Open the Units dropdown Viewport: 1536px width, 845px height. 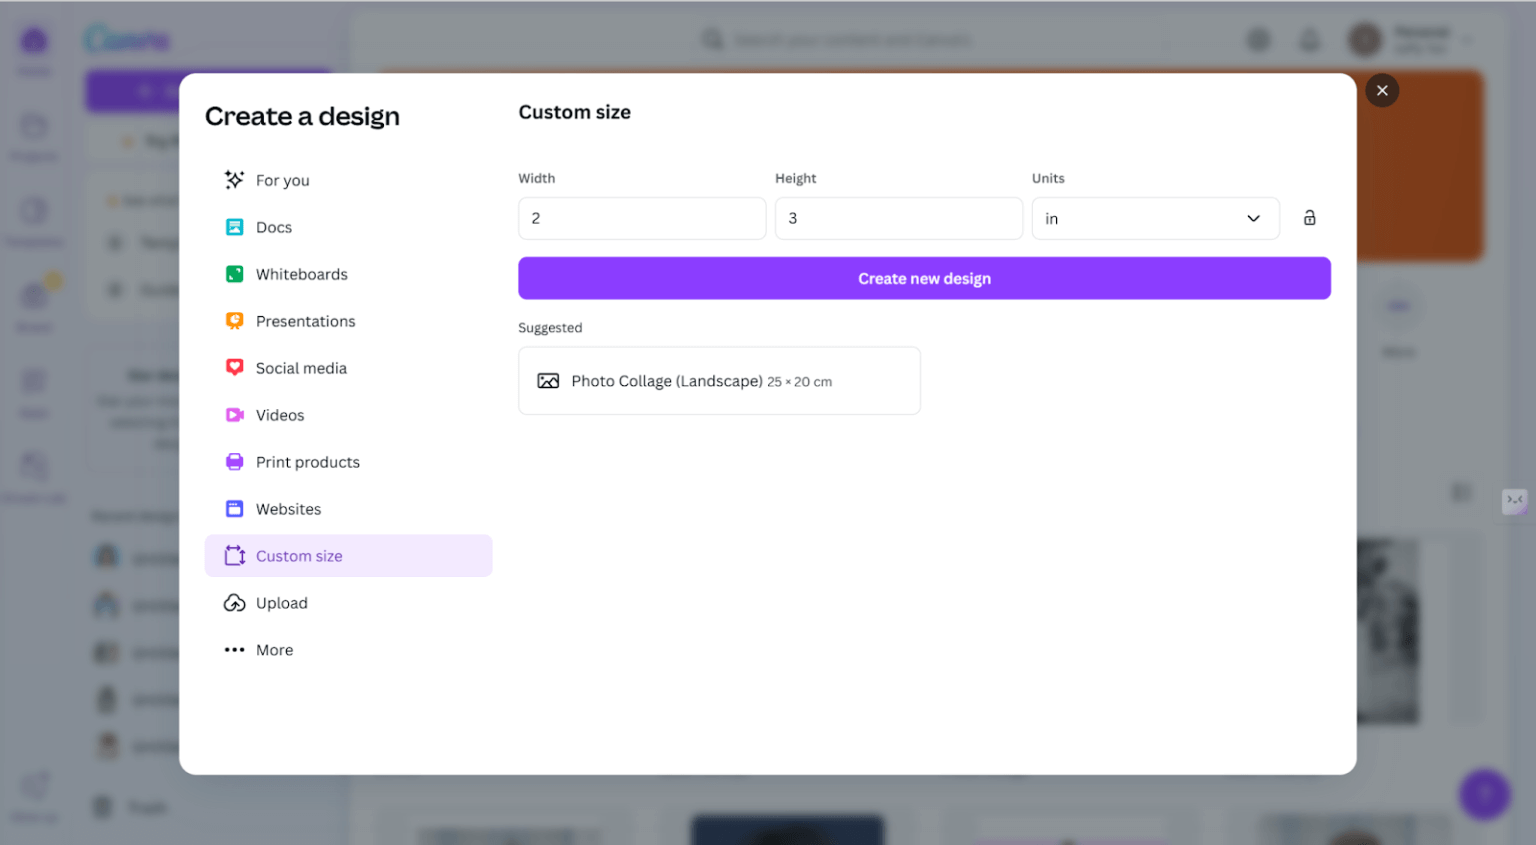(x=1154, y=218)
